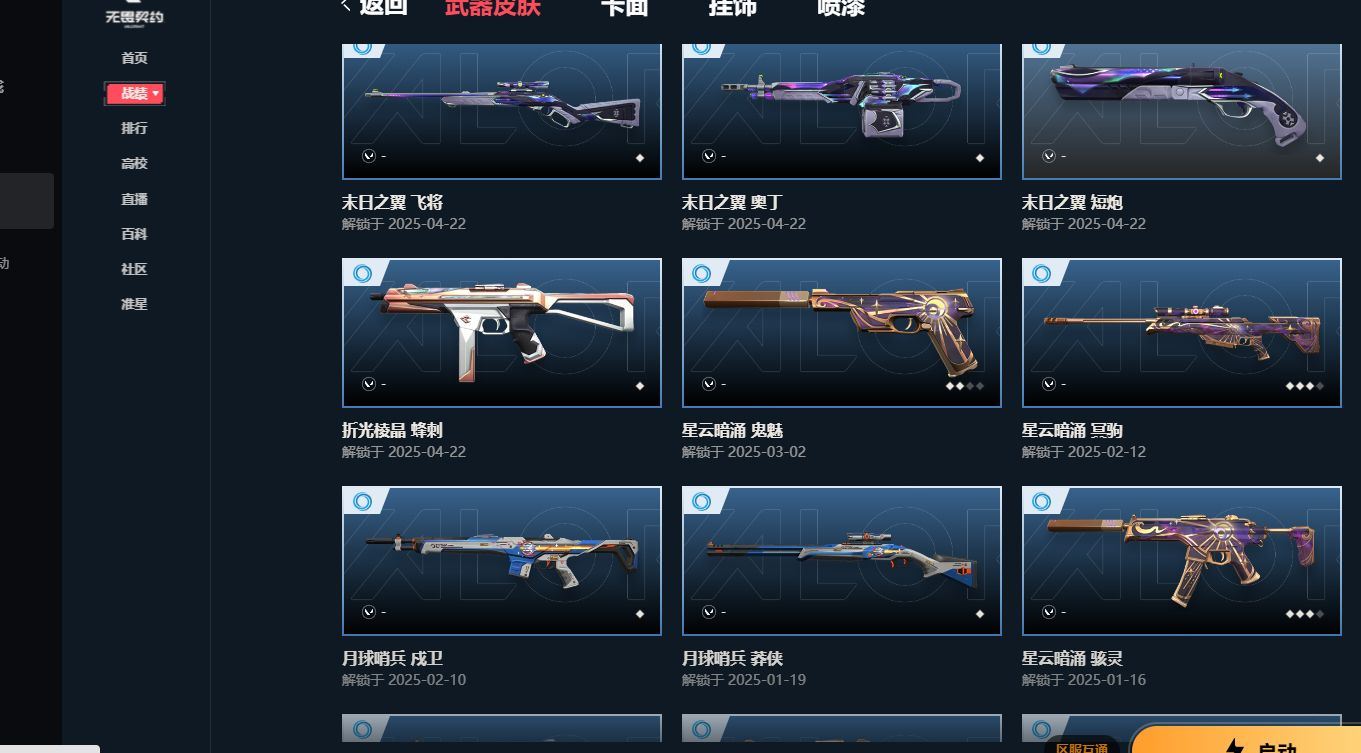Click the blue ring badge on 月球哨兵 莽侠 card
Image resolution: width=1361 pixels, height=753 pixels.
point(702,501)
